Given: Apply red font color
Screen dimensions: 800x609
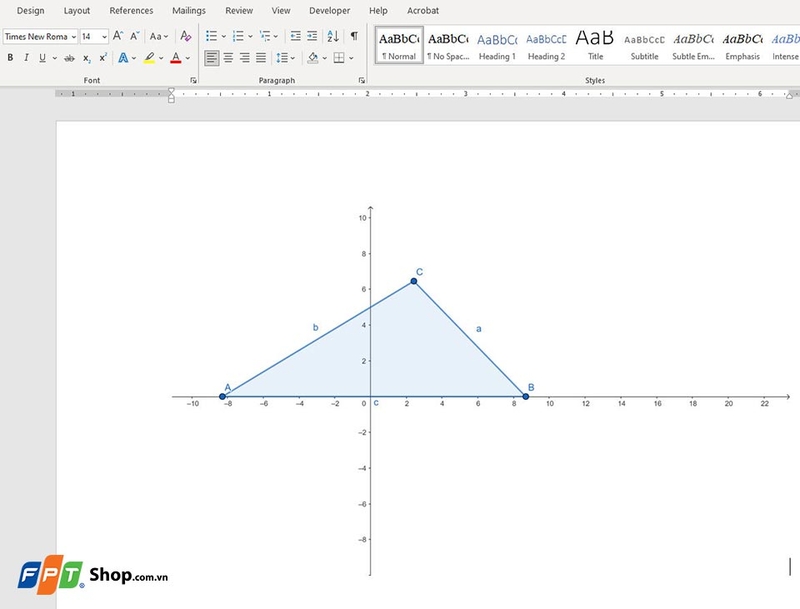Looking at the screenshot, I should coord(176,58).
